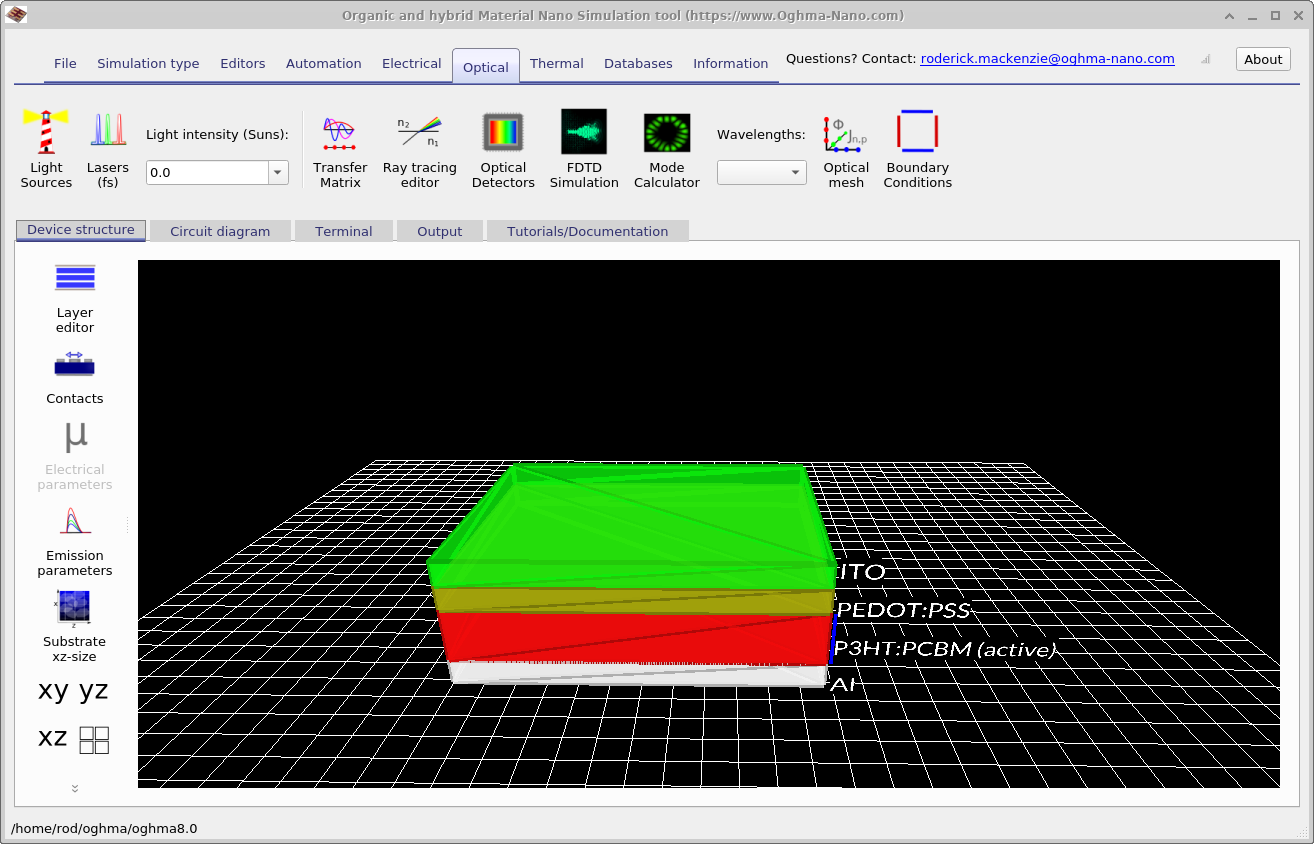
Task: Click the app logo in title bar
Action: [x=17, y=15]
